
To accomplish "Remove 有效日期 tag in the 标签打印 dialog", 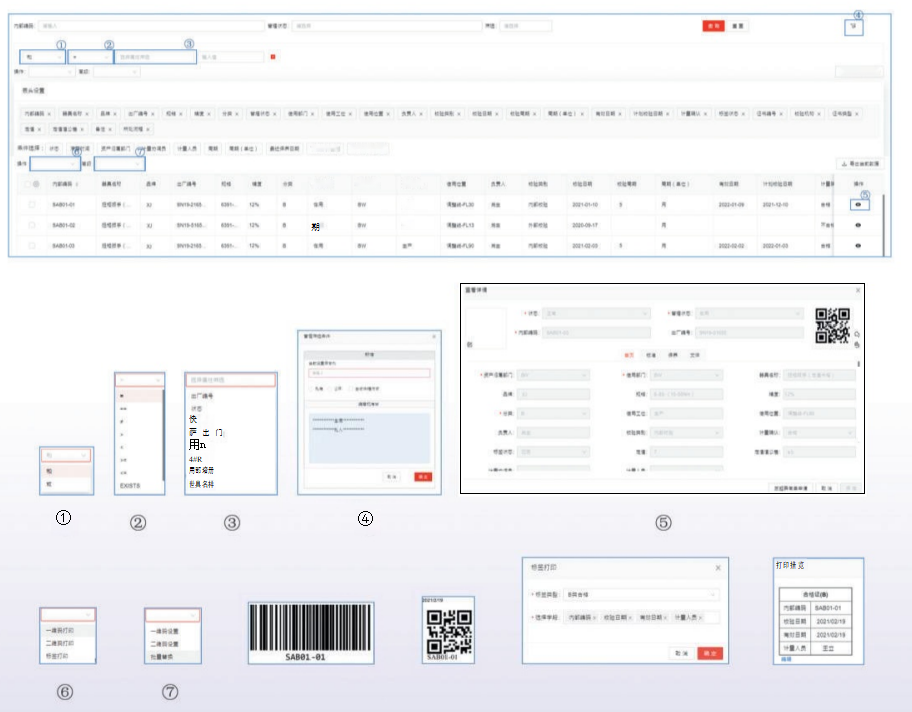I will pyautogui.click(x=665, y=617).
